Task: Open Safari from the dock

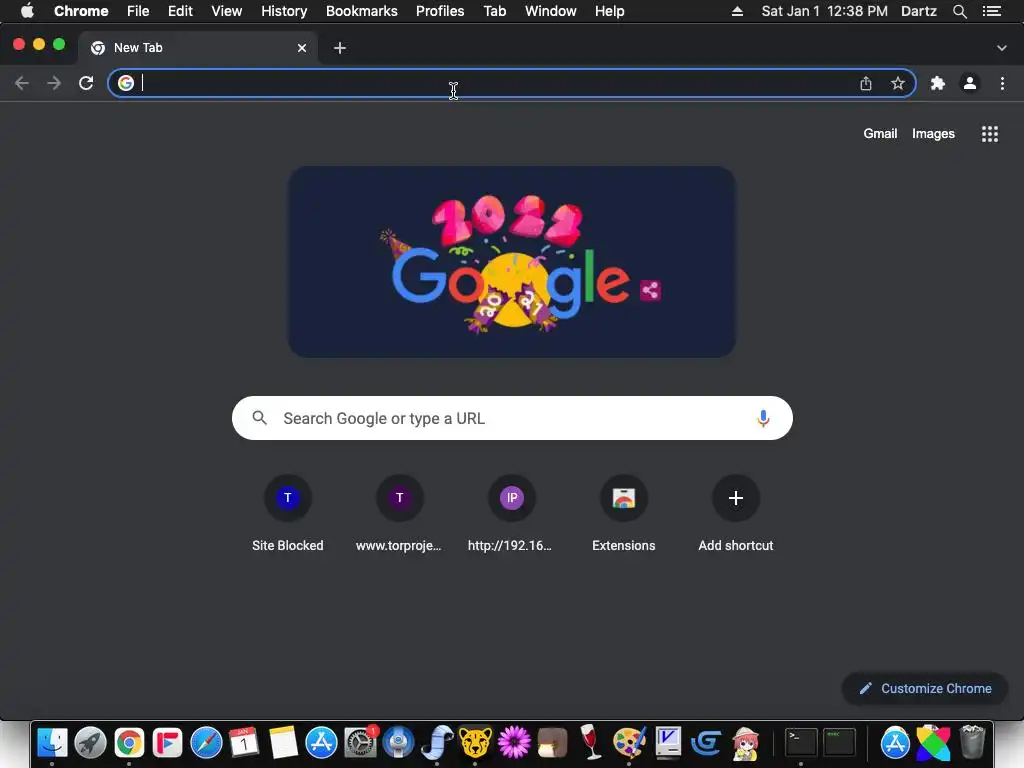Action: [206, 743]
